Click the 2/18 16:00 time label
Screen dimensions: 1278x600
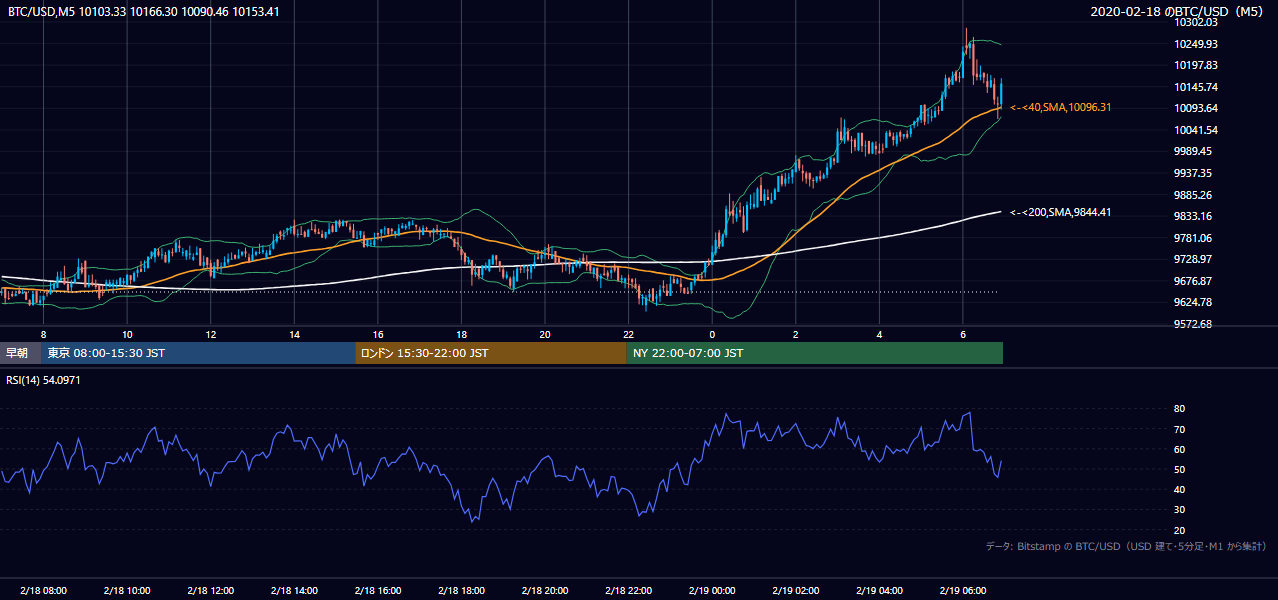[378, 590]
